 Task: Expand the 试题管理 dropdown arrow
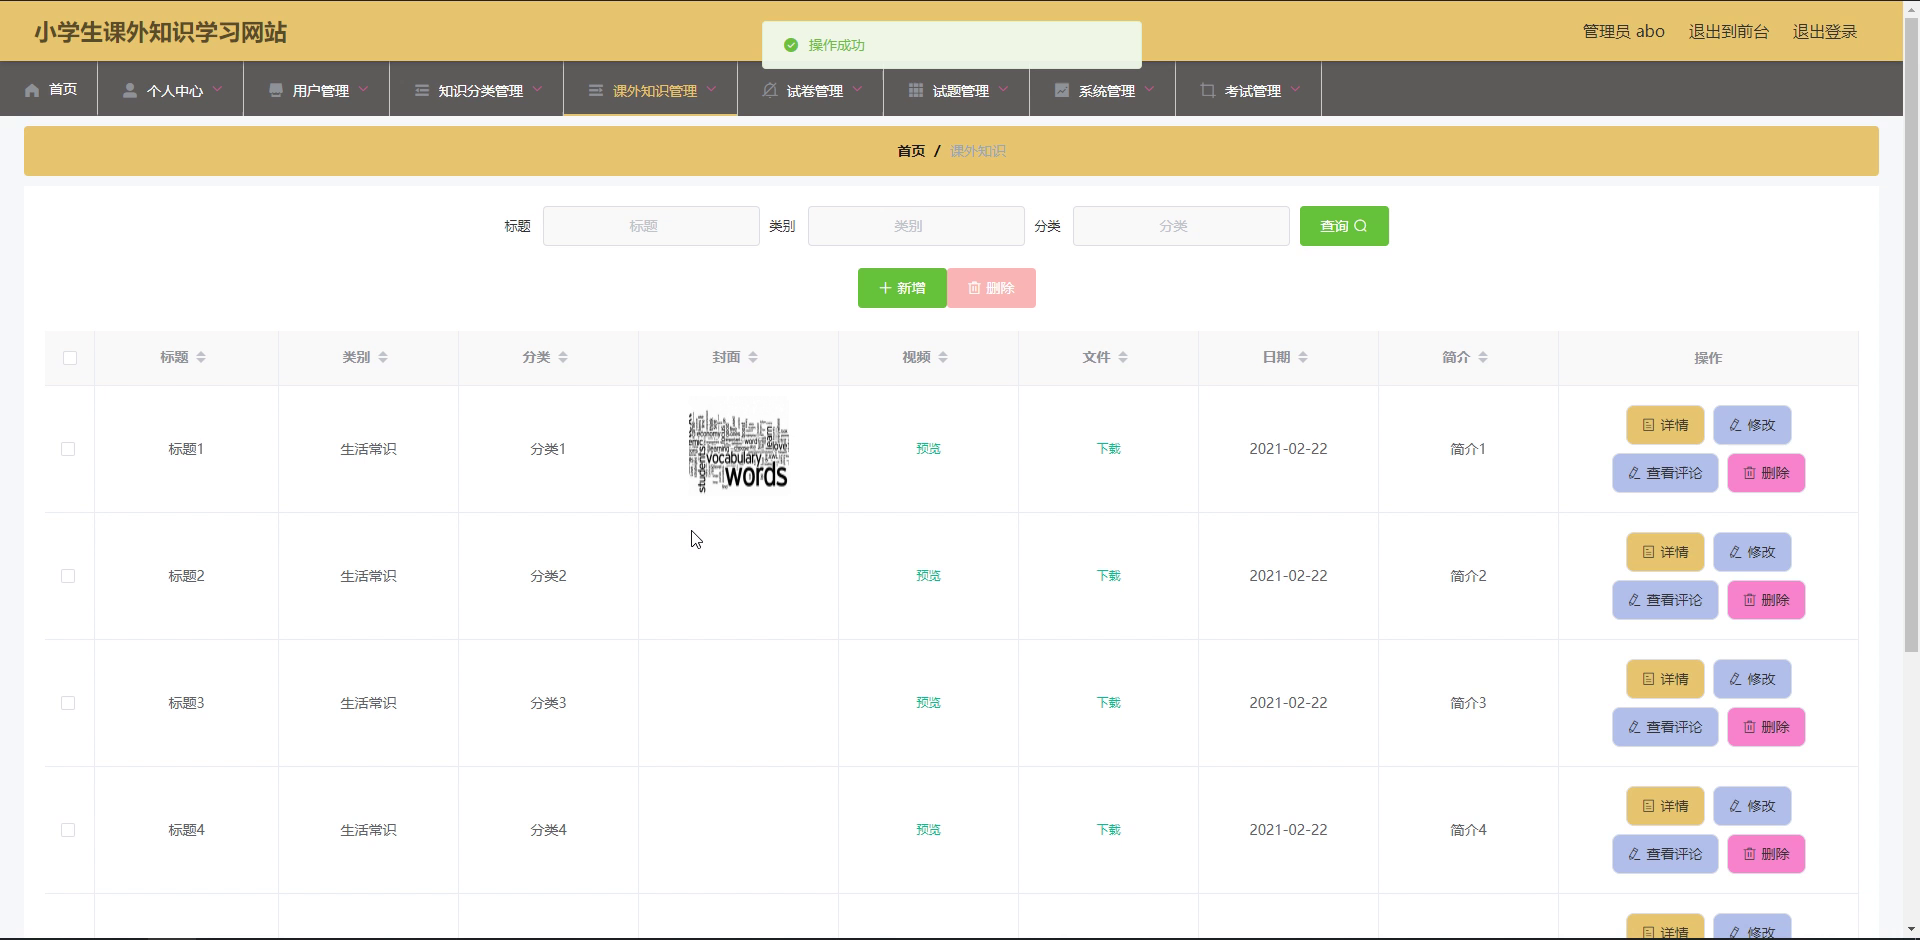tap(1004, 89)
